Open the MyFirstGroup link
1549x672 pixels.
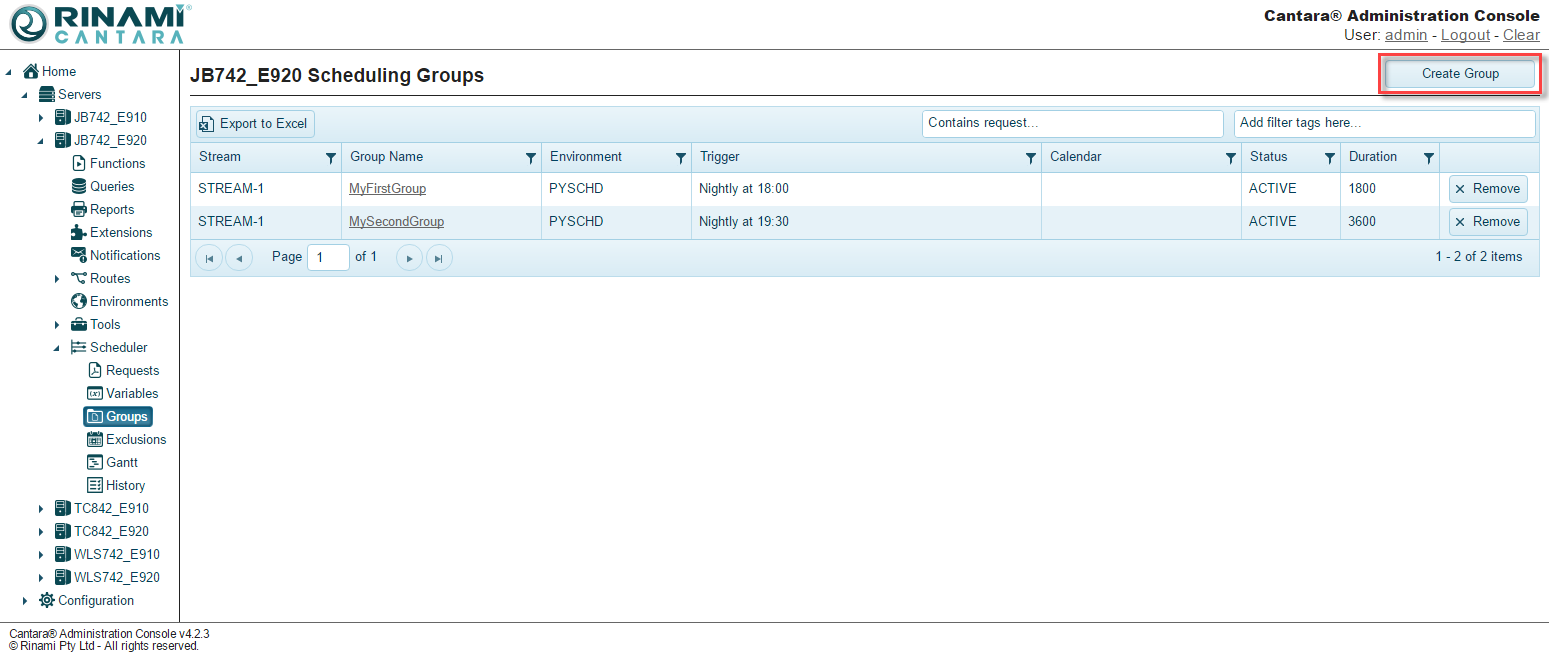[387, 189]
